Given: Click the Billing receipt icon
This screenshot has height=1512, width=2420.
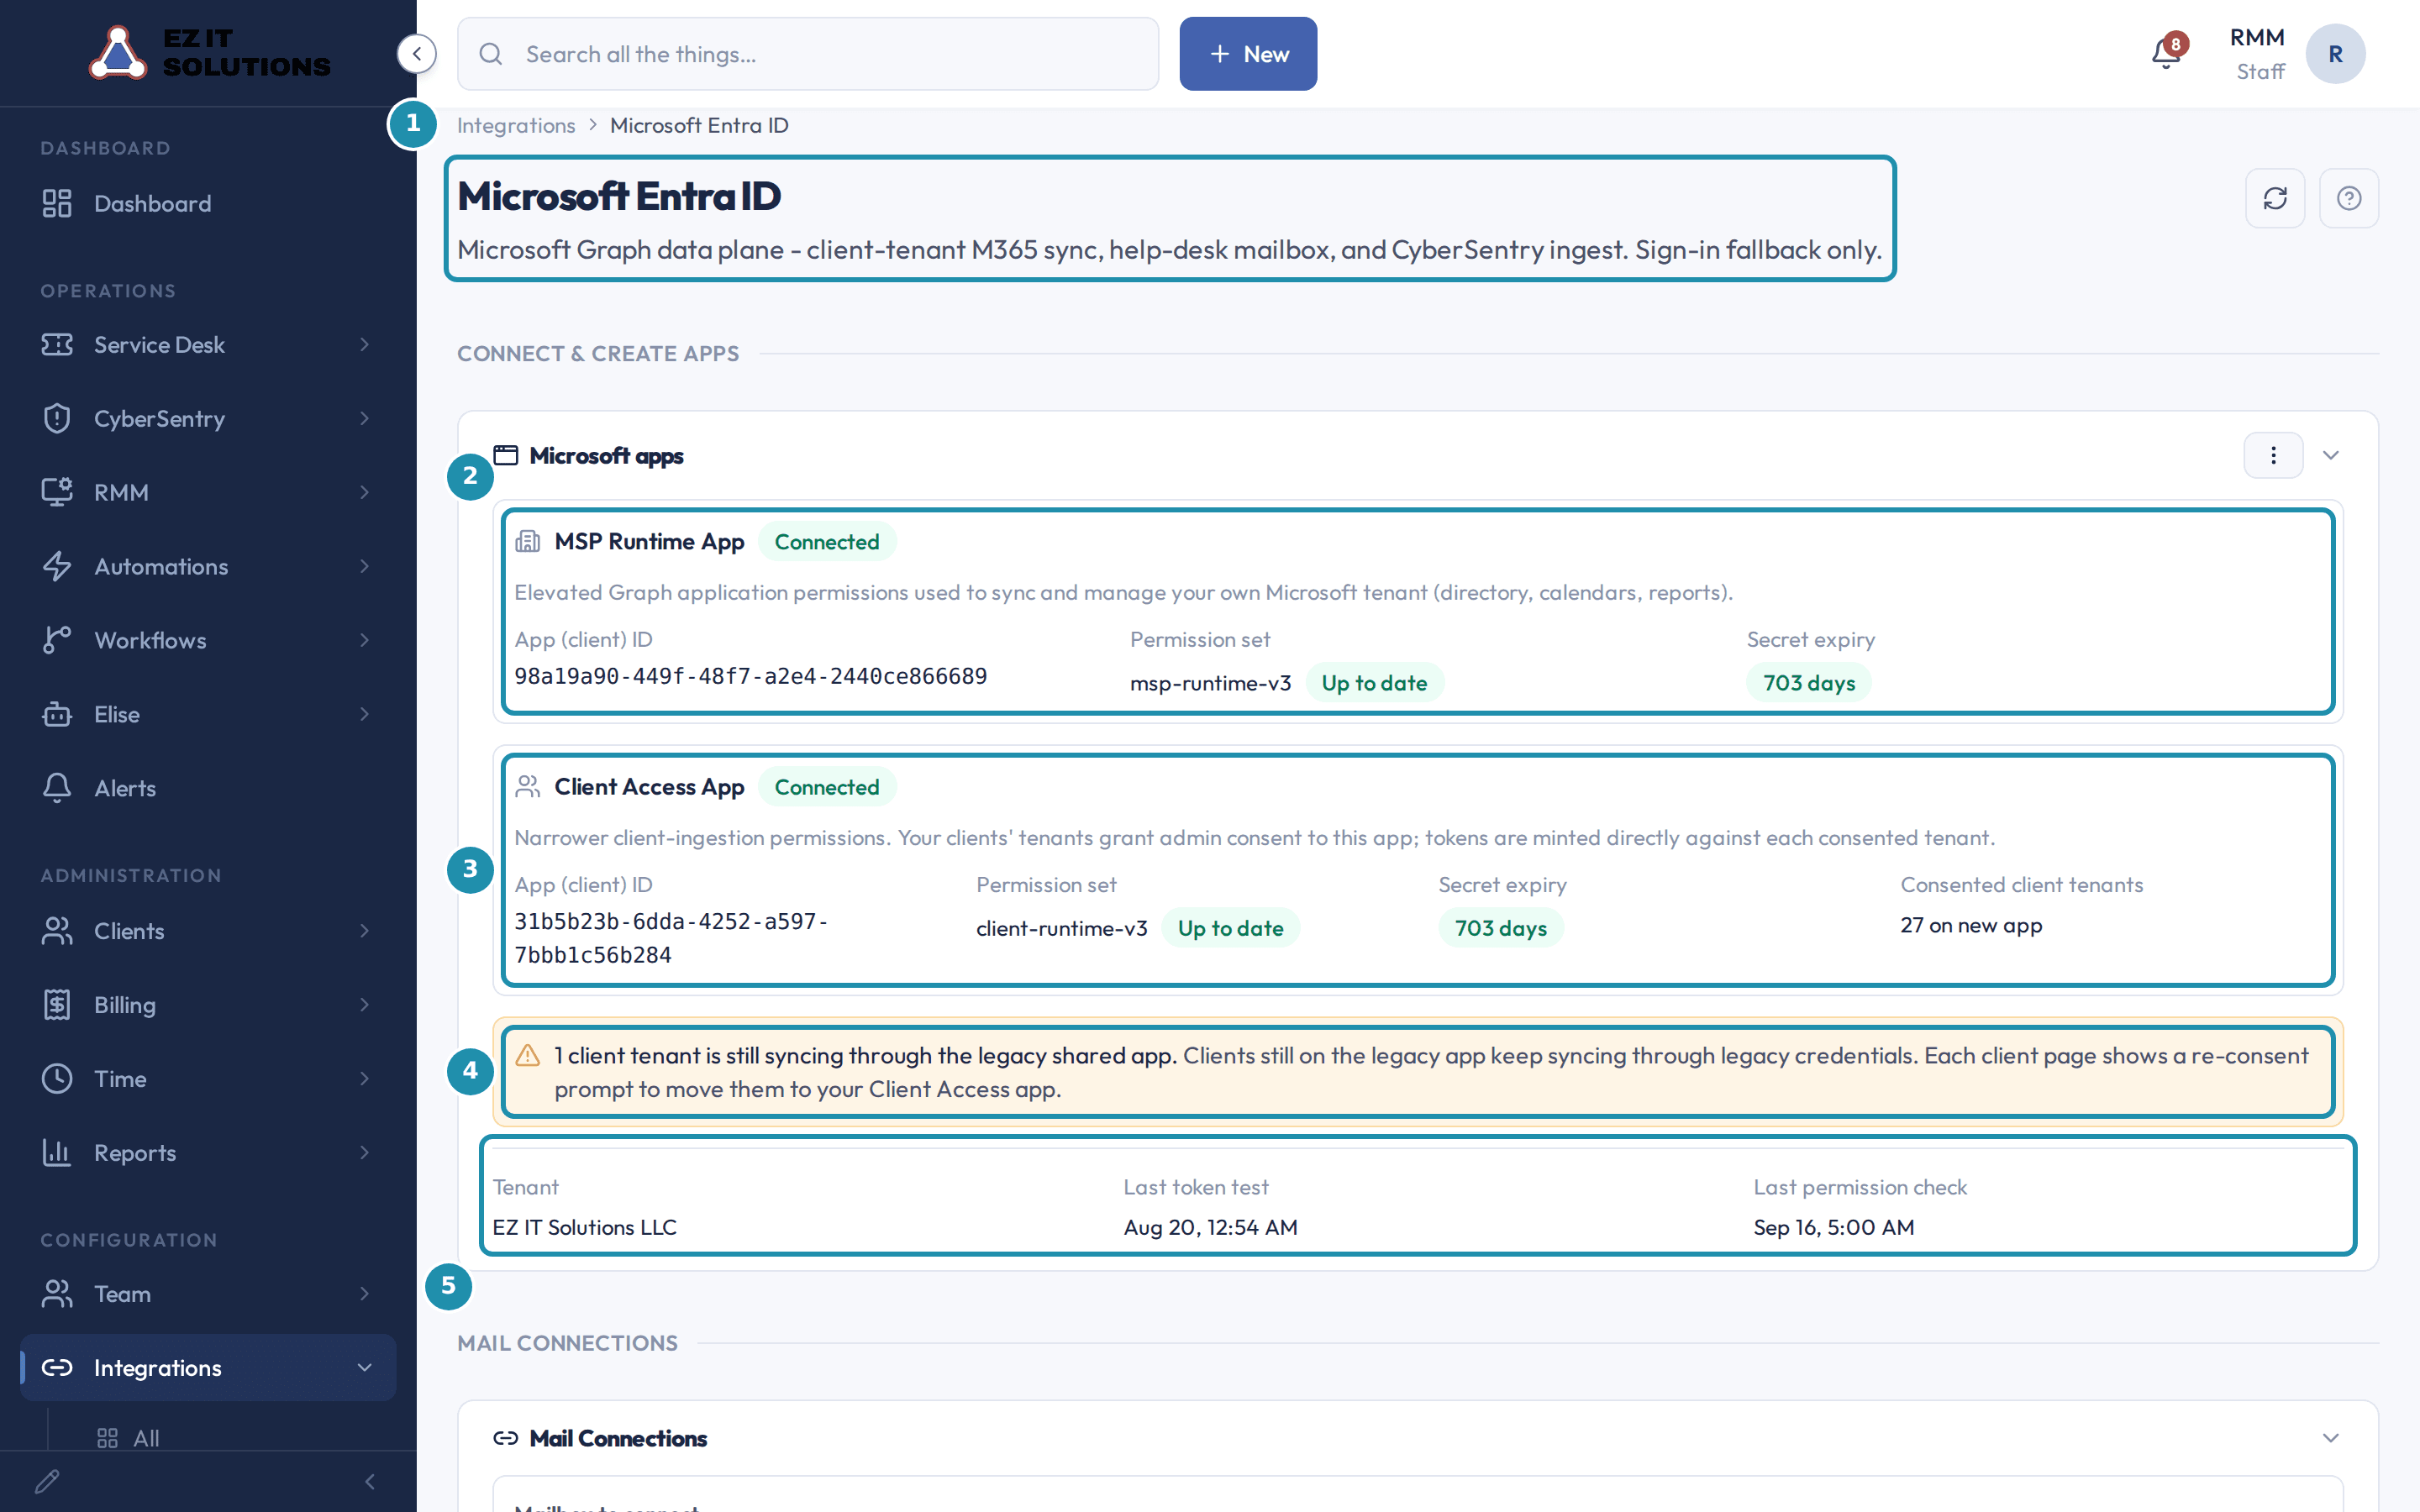Looking at the screenshot, I should (x=57, y=1004).
